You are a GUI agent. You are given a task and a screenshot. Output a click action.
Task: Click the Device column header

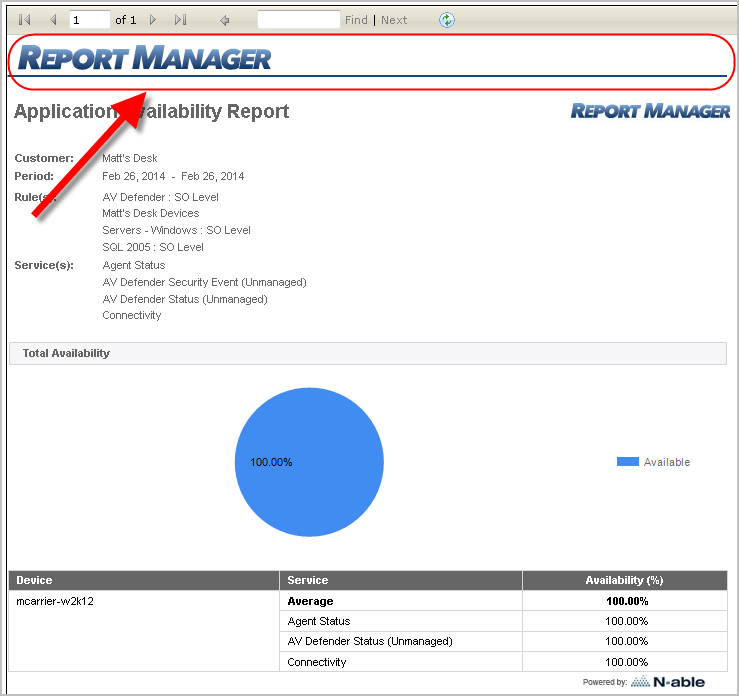(144, 580)
